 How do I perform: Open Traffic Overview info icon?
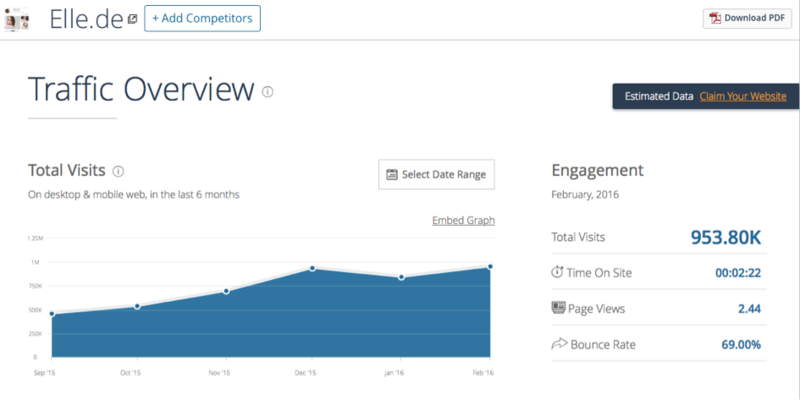[x=268, y=91]
